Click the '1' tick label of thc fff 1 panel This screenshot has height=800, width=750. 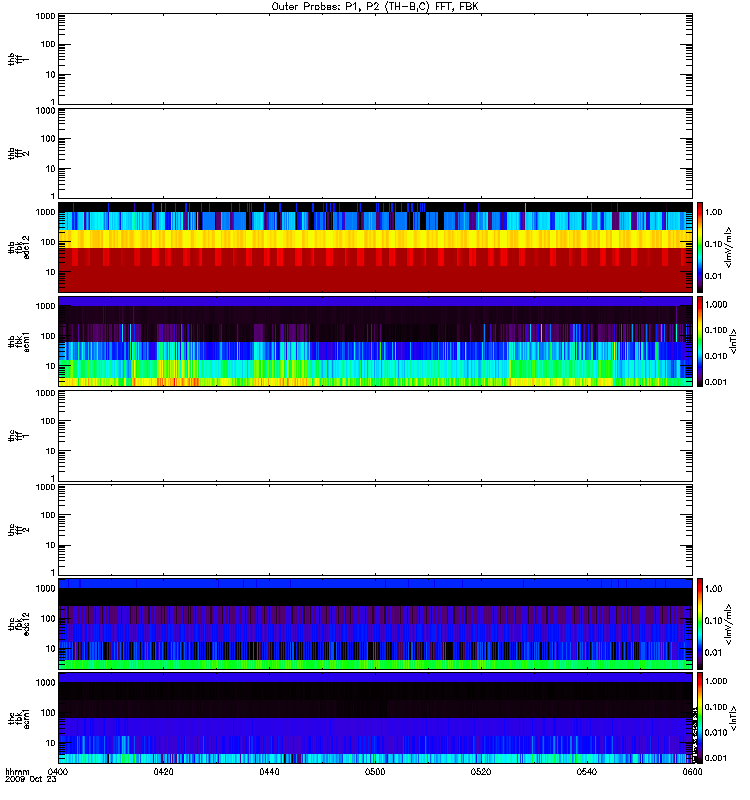[53, 478]
